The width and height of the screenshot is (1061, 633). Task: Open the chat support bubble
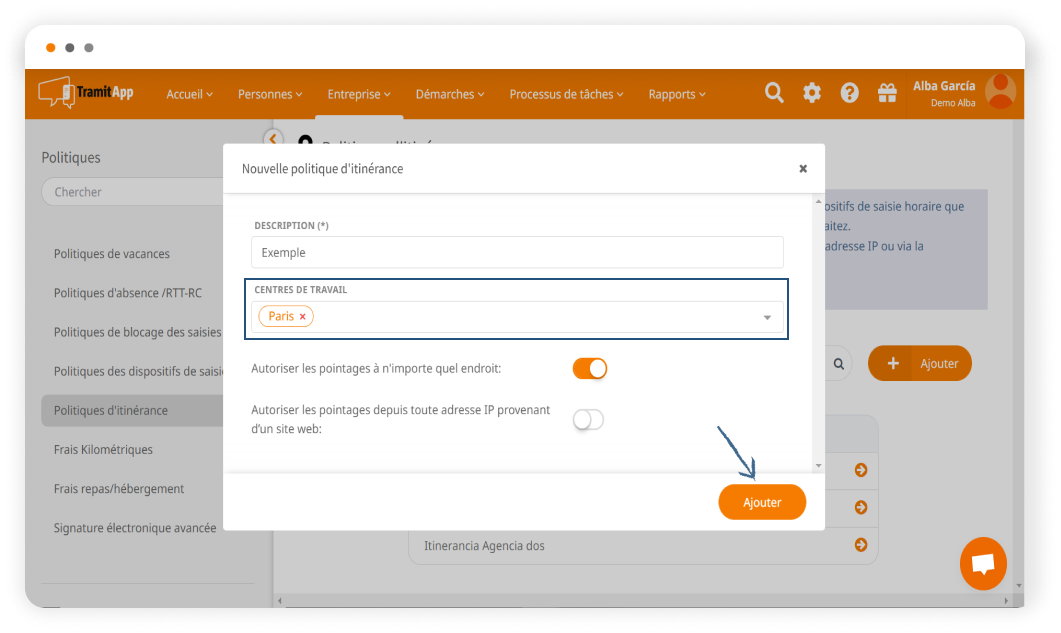click(983, 564)
